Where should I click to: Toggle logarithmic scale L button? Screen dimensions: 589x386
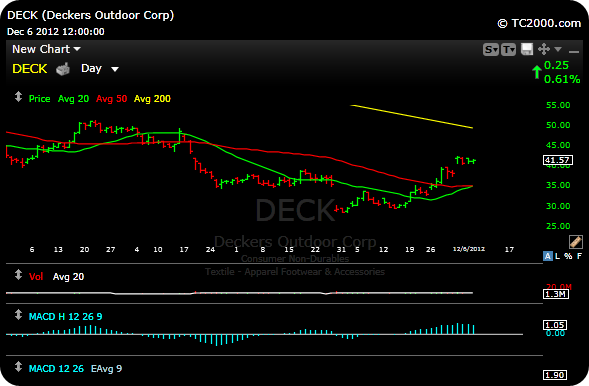[x=557, y=256]
